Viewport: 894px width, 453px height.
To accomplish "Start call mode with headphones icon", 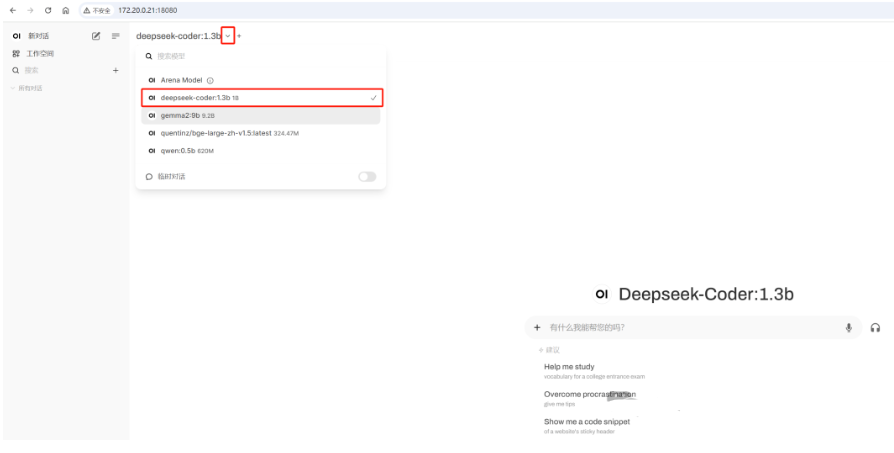I will [875, 328].
